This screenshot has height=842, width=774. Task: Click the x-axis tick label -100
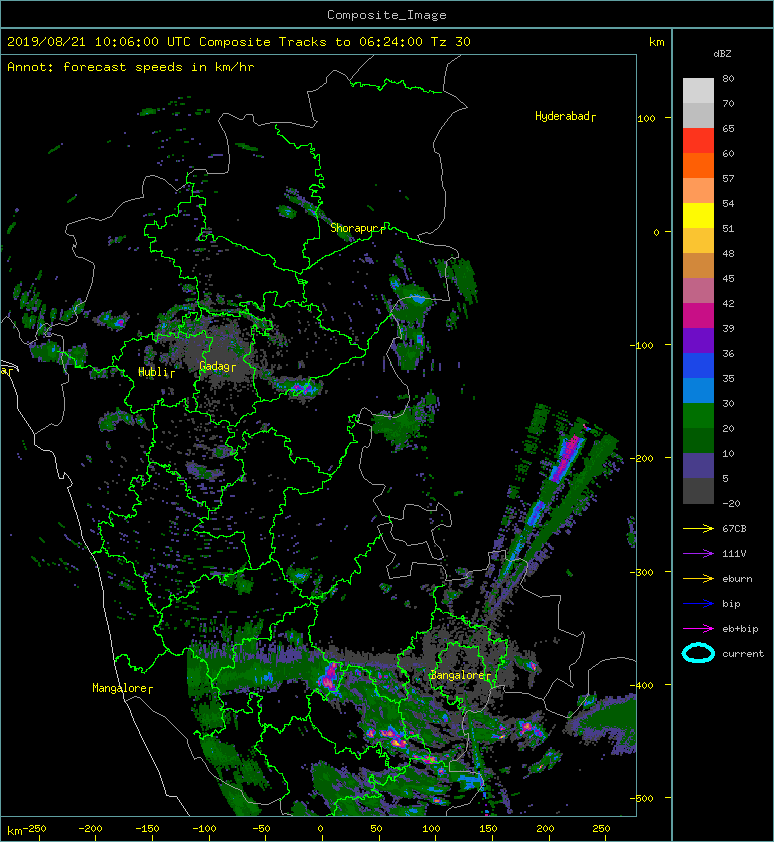[x=204, y=829]
